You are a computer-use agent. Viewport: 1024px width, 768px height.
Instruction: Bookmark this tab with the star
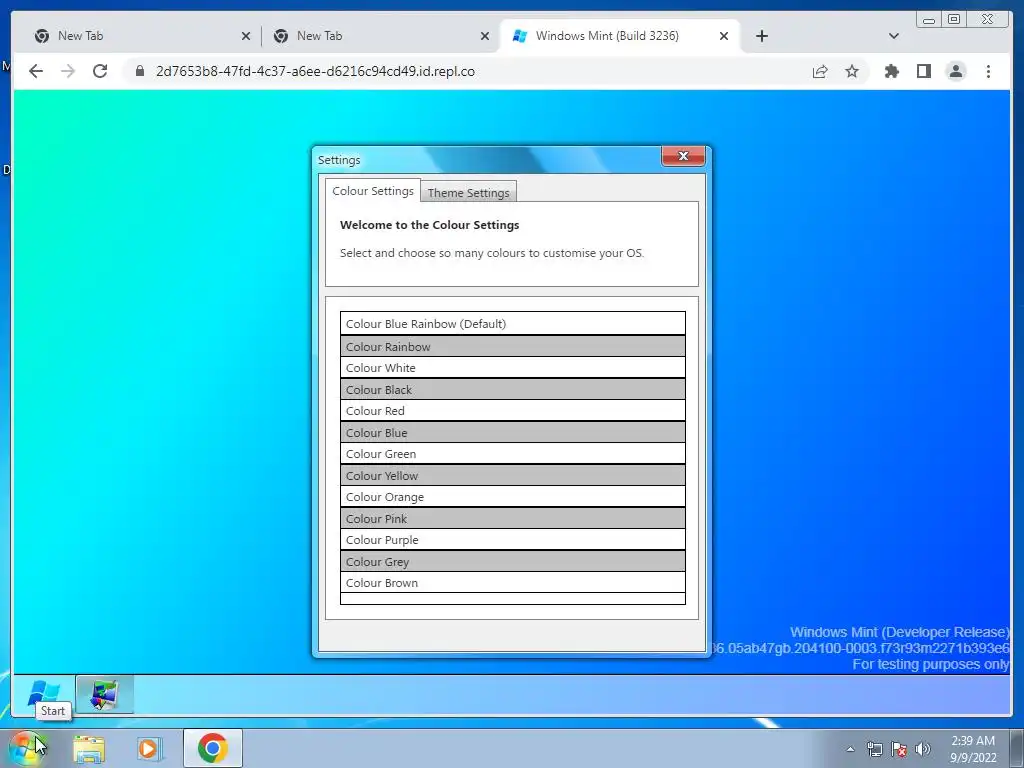(852, 71)
